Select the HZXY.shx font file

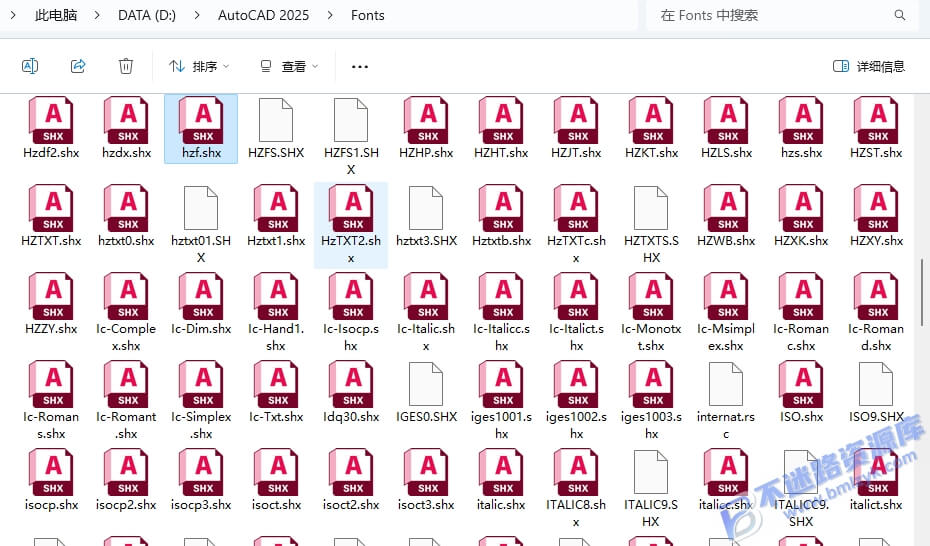click(x=876, y=216)
